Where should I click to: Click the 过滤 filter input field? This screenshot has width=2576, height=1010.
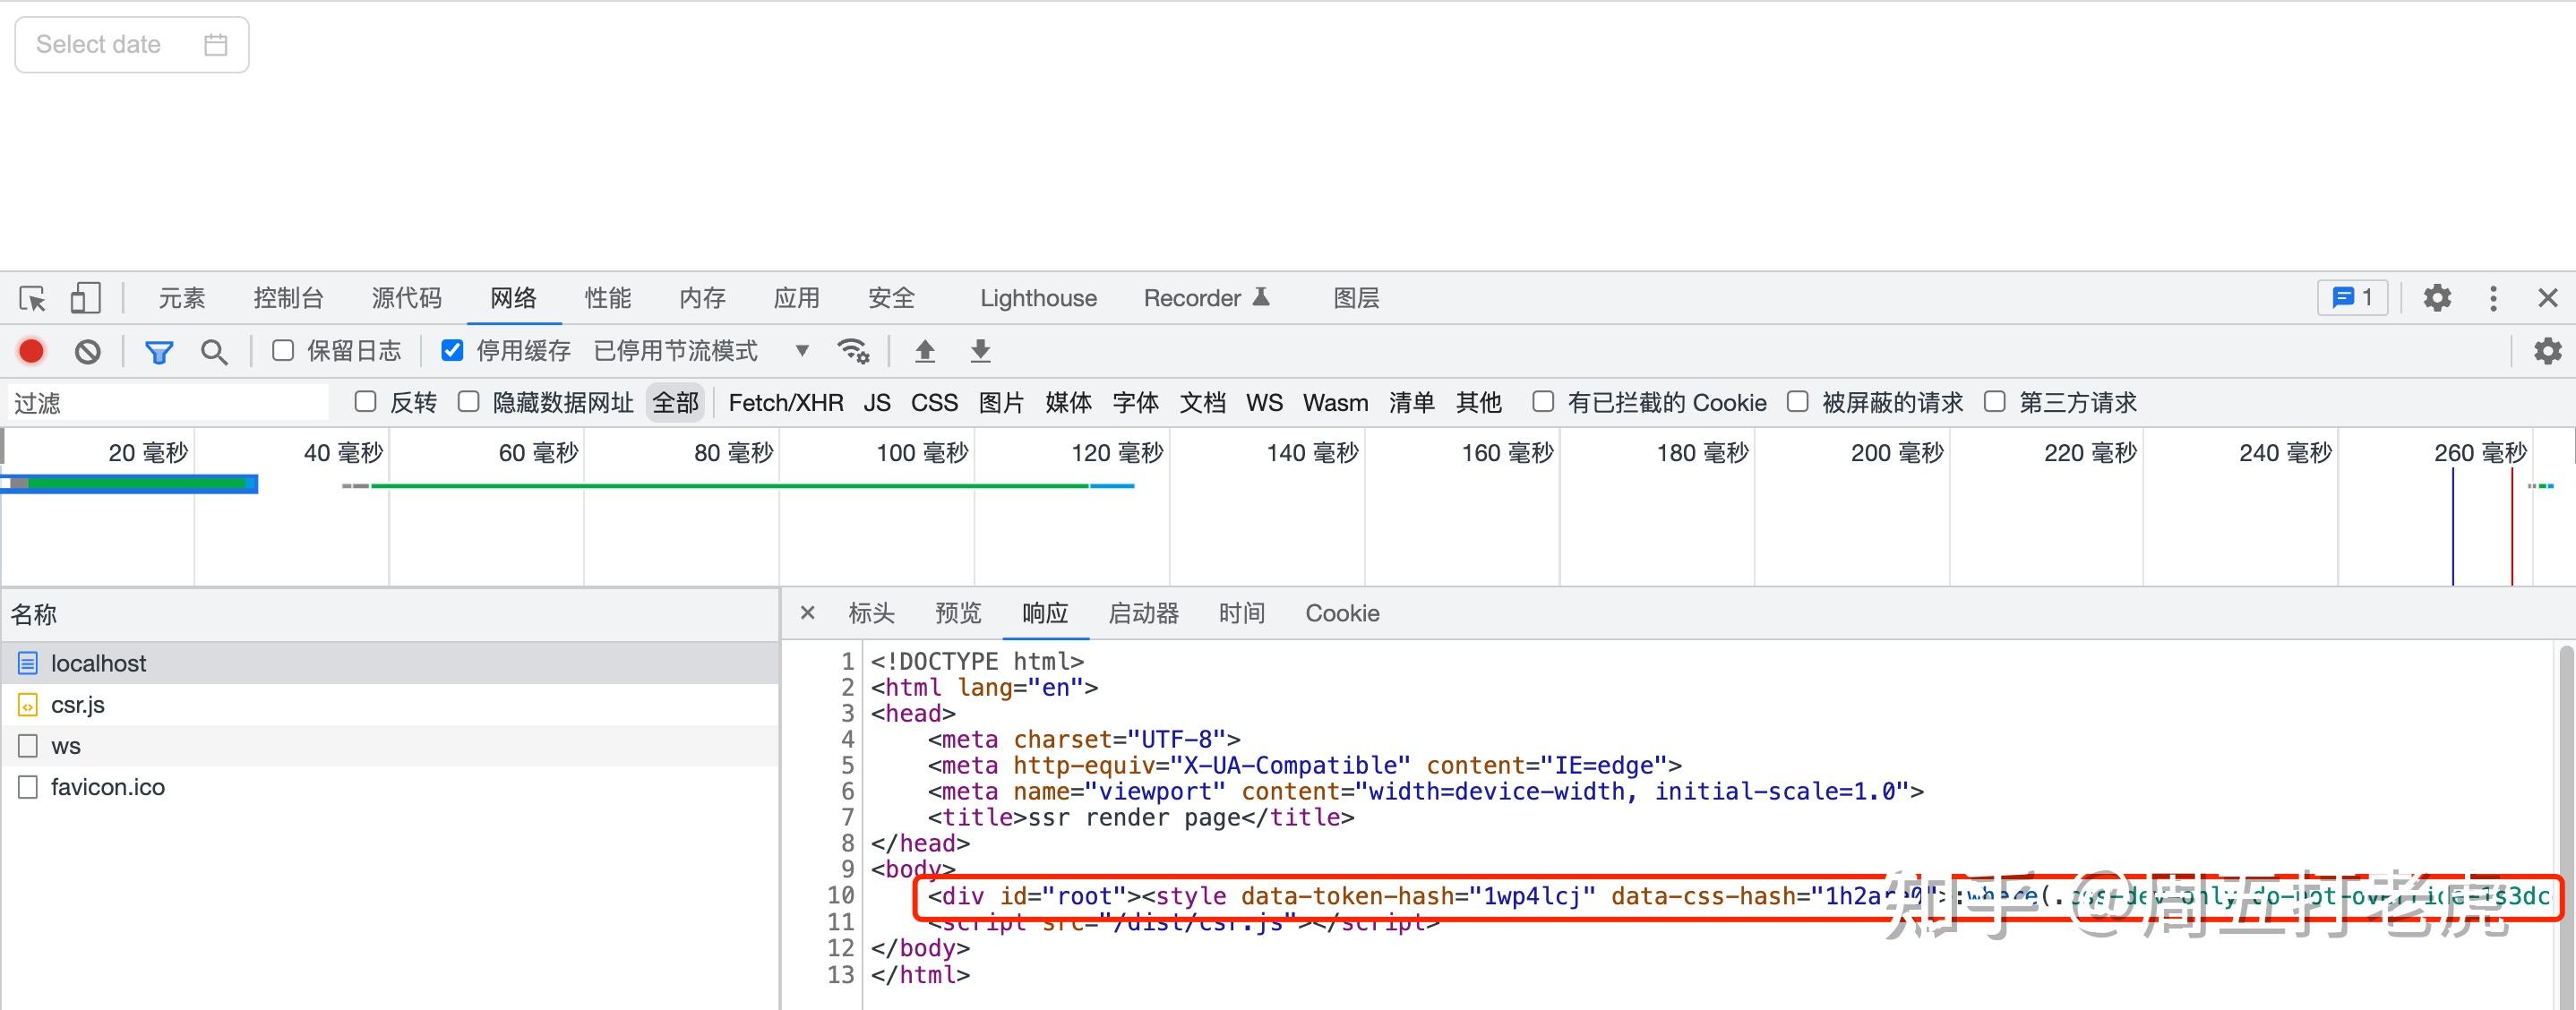pyautogui.click(x=165, y=401)
